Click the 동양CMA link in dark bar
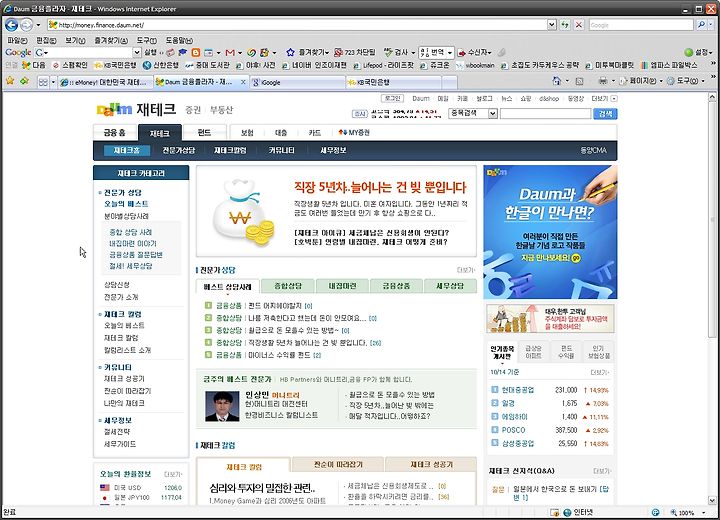This screenshot has width=720, height=520. pyautogui.click(x=594, y=150)
